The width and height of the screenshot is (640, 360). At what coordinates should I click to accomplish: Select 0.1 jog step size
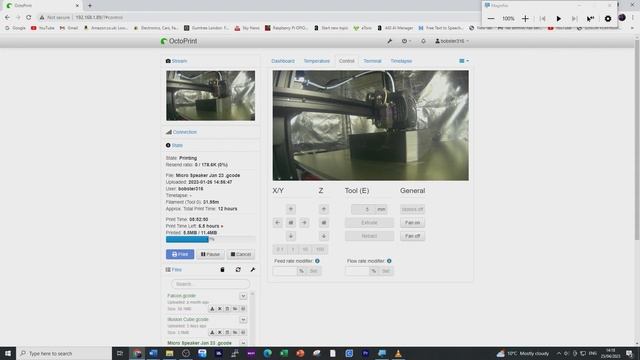click(280, 249)
